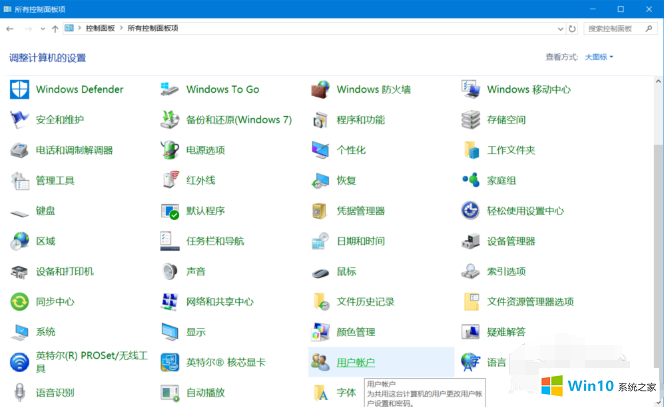
Task: Open the 备份和还原(Windows 7) icon
Action: pyautogui.click(x=170, y=120)
